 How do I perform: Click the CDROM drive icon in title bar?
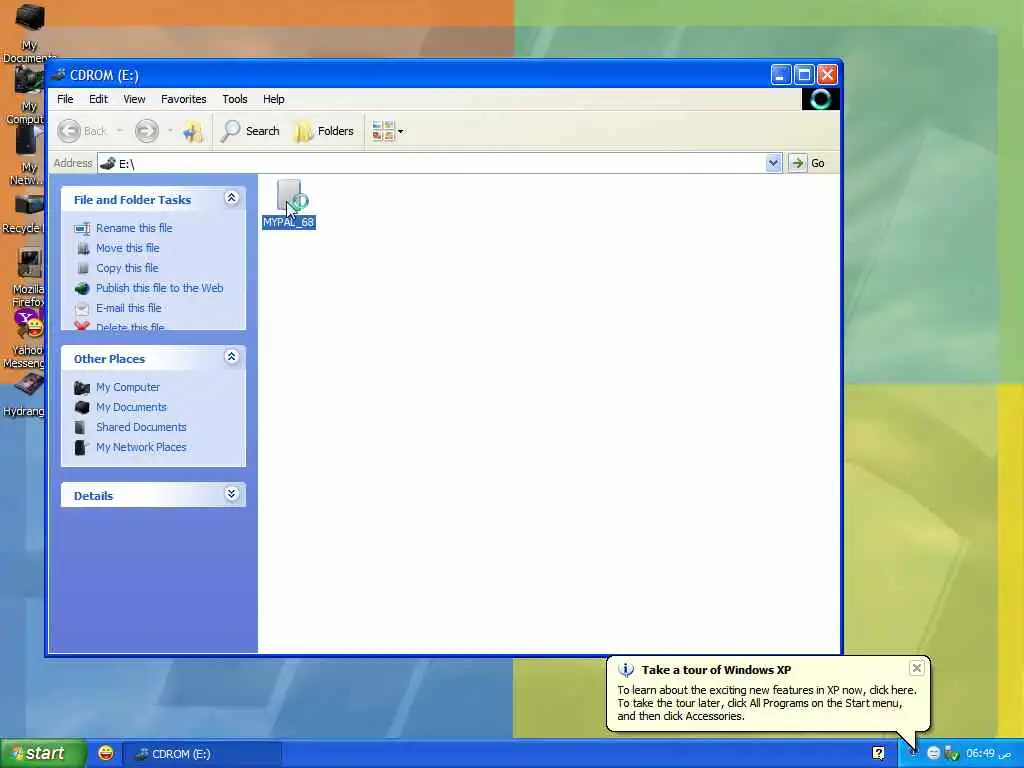point(59,74)
